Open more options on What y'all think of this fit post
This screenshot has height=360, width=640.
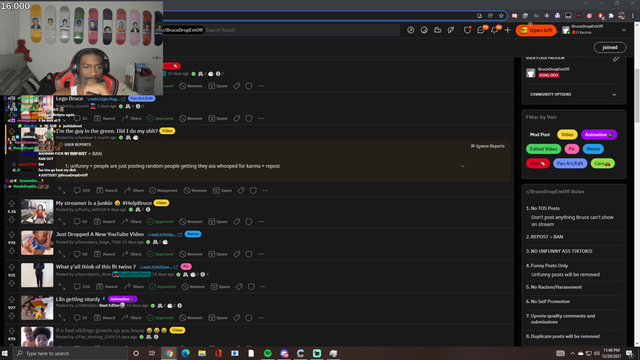(x=263, y=287)
